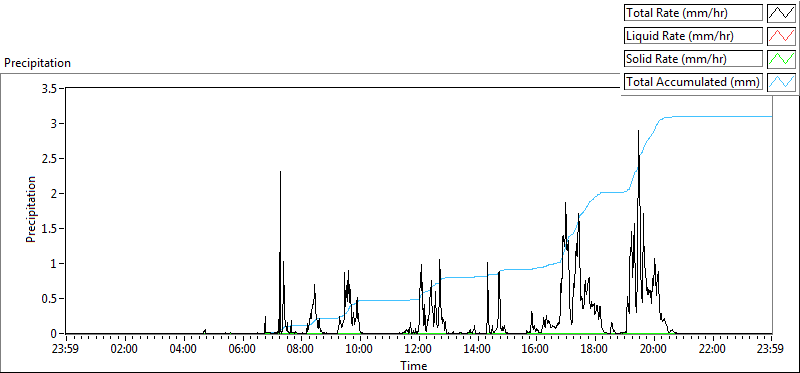Click the 22:00 X-axis time label
Viewport: 800px width, 373px height.
pyautogui.click(x=713, y=350)
